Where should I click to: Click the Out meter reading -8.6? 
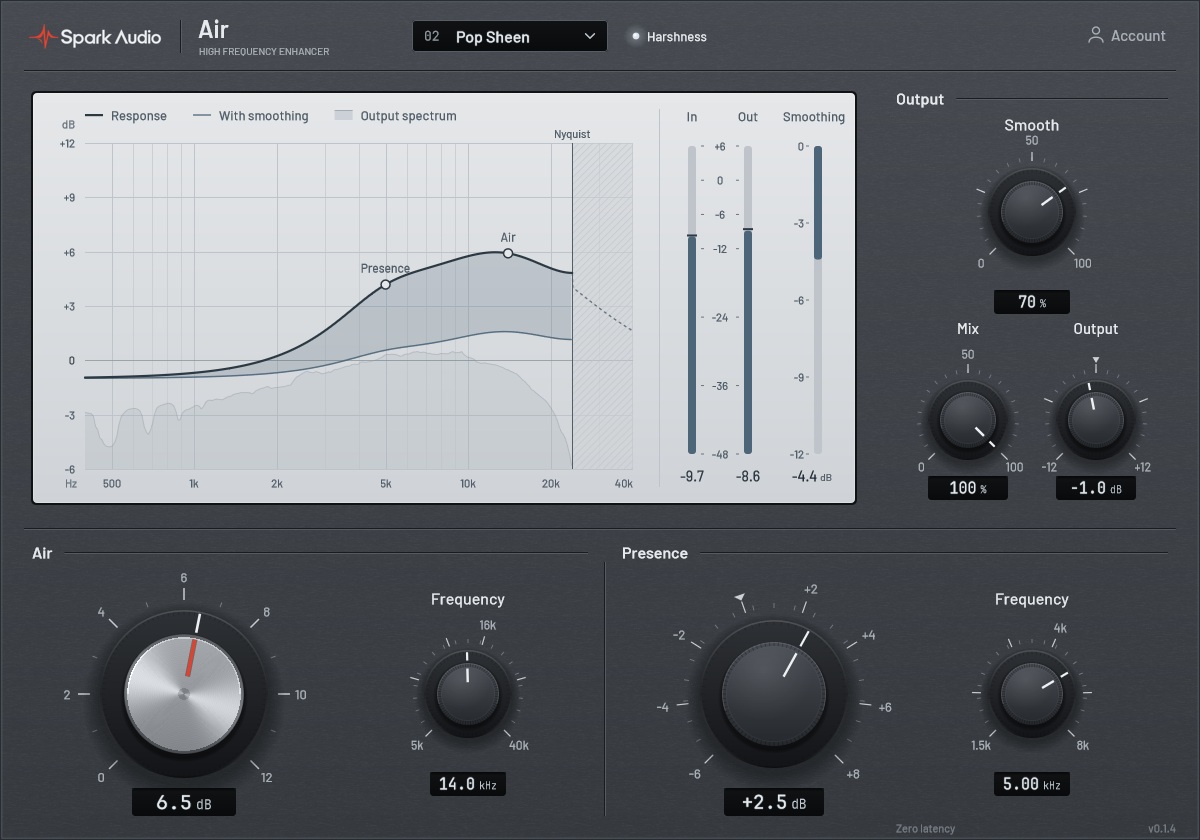(x=748, y=476)
